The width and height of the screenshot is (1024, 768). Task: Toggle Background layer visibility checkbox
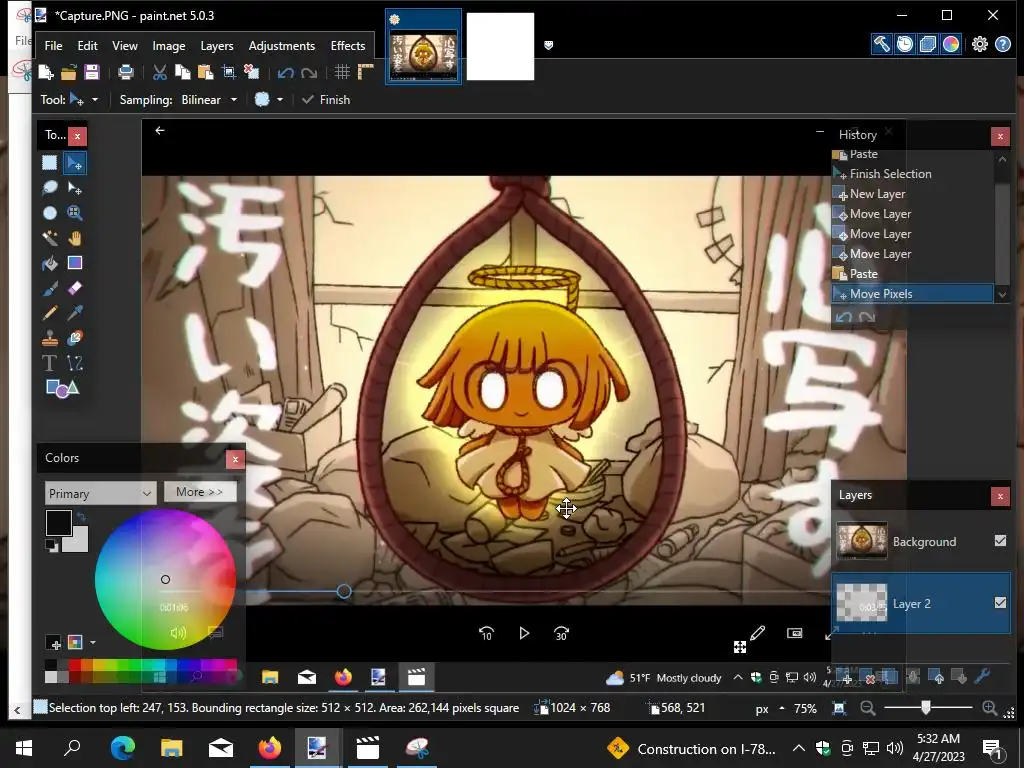click(x=1000, y=541)
